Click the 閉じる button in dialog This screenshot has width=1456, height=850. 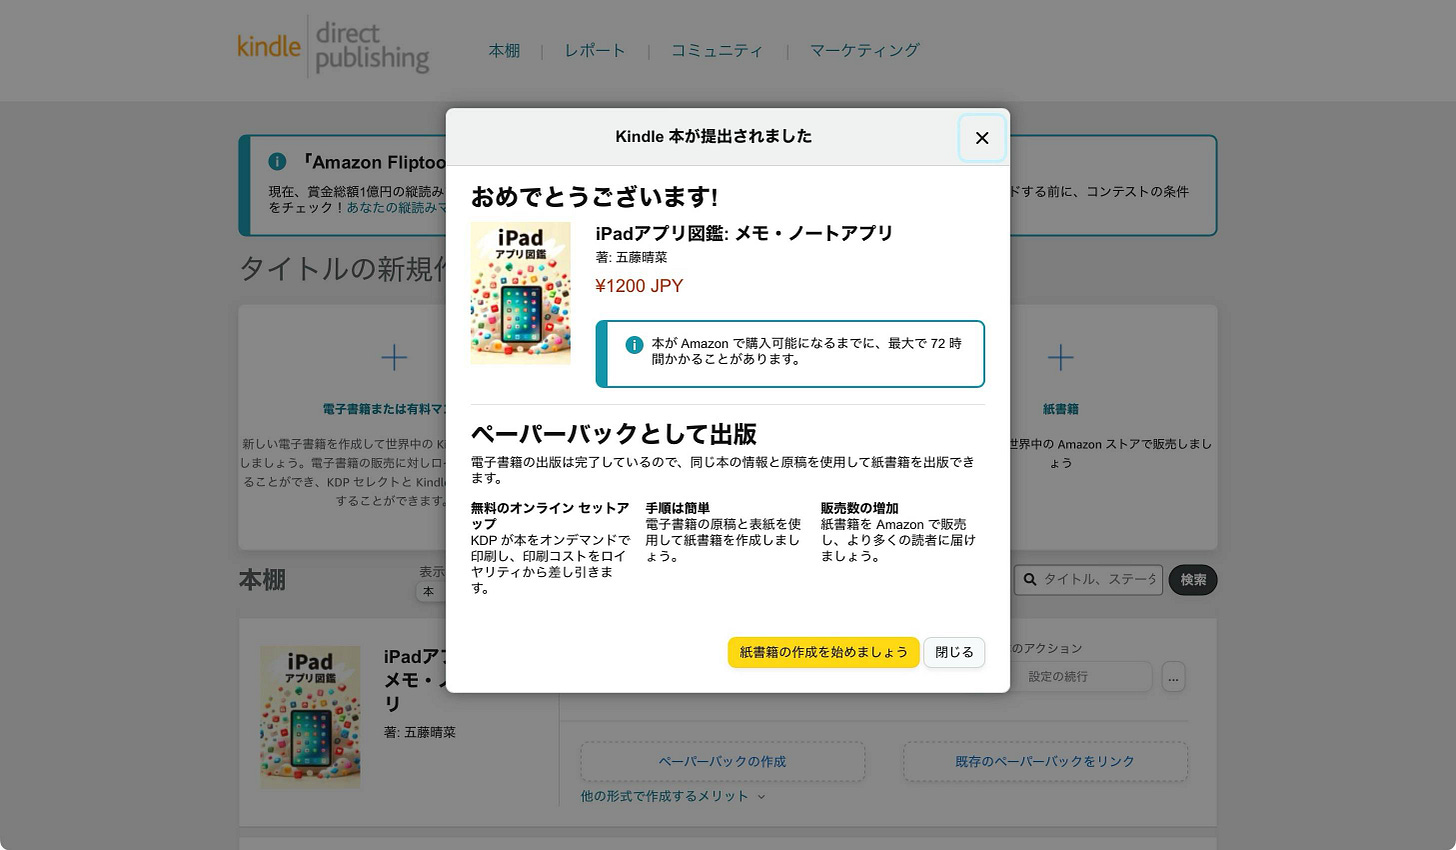(954, 652)
